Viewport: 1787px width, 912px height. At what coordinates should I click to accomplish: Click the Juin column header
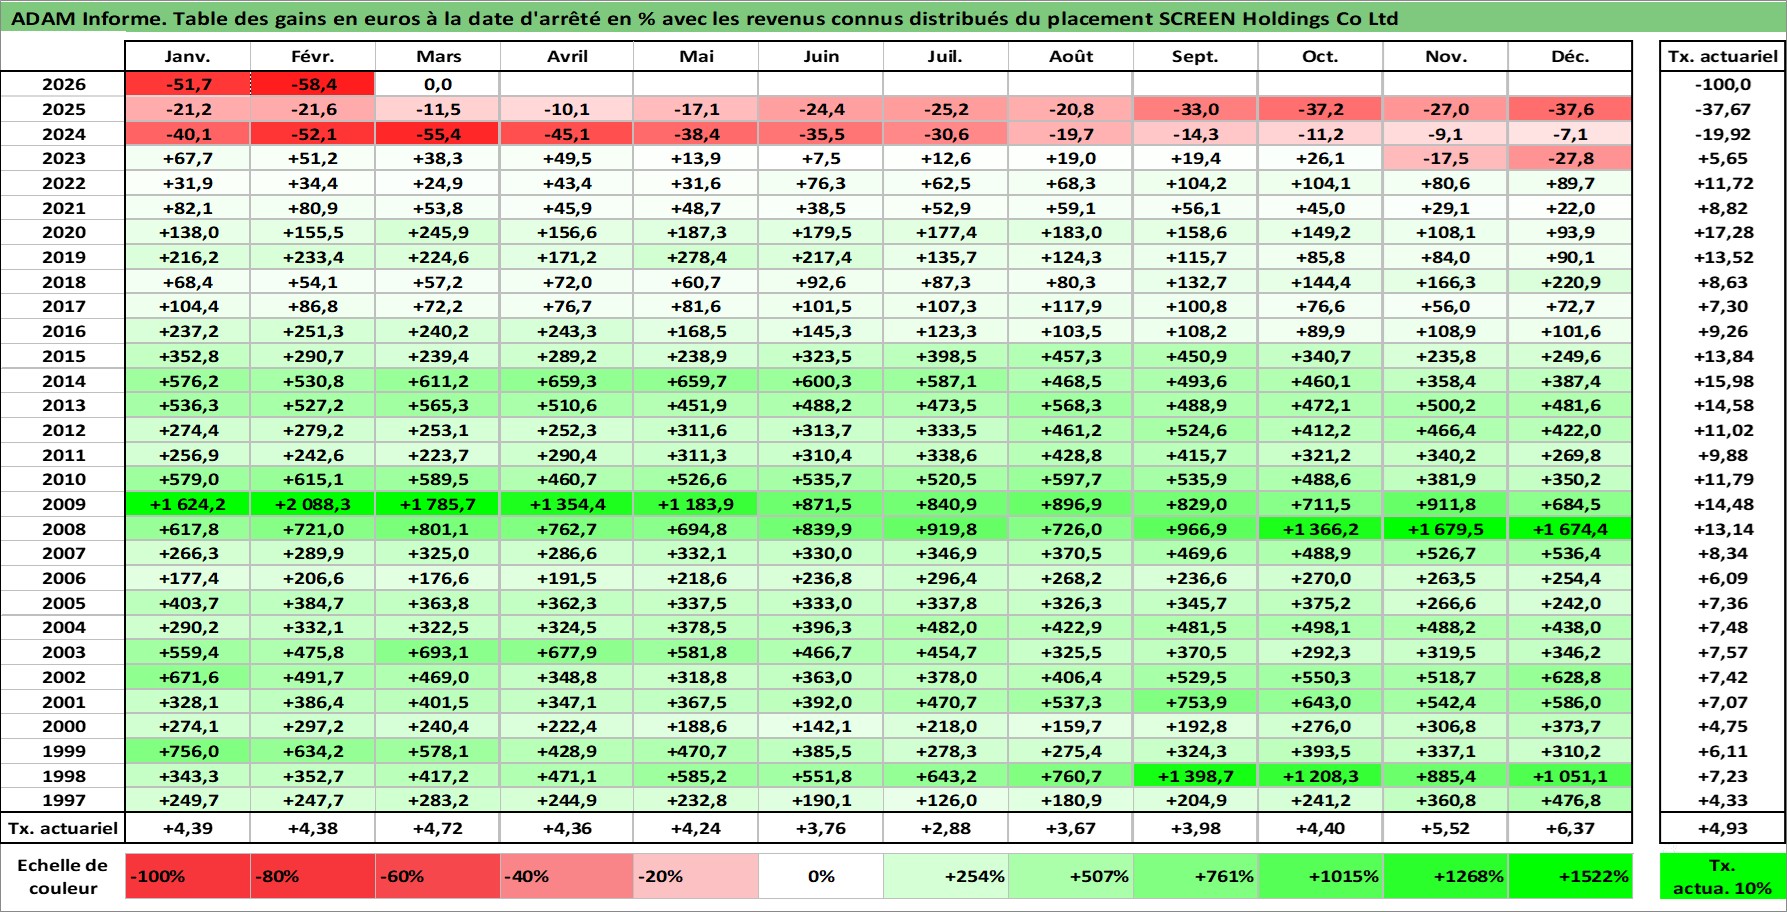click(x=821, y=57)
